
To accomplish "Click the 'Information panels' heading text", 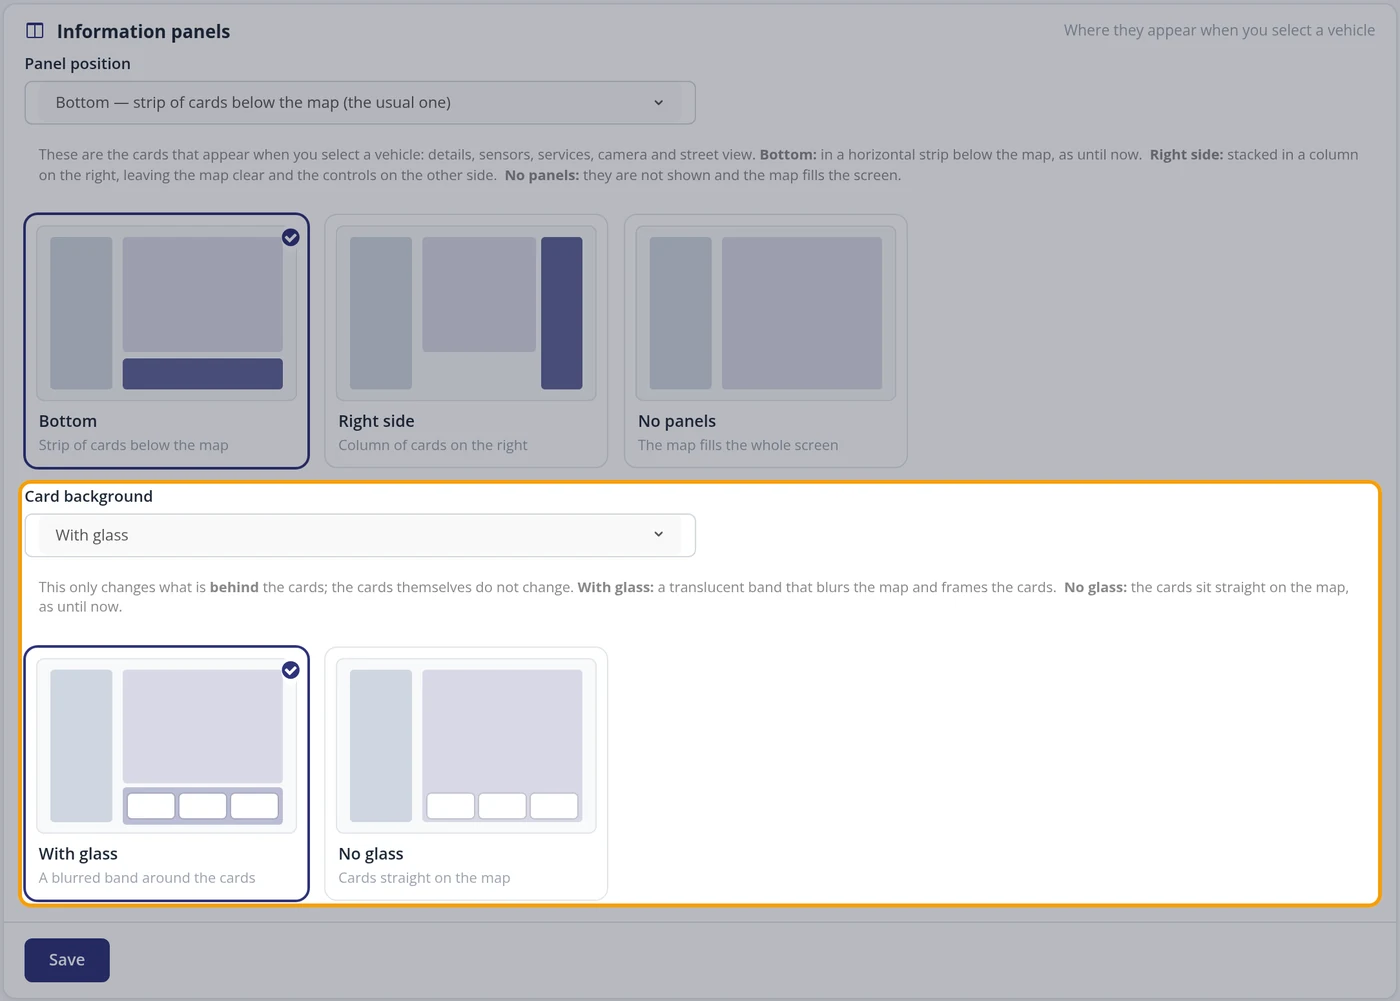I will (x=143, y=31).
